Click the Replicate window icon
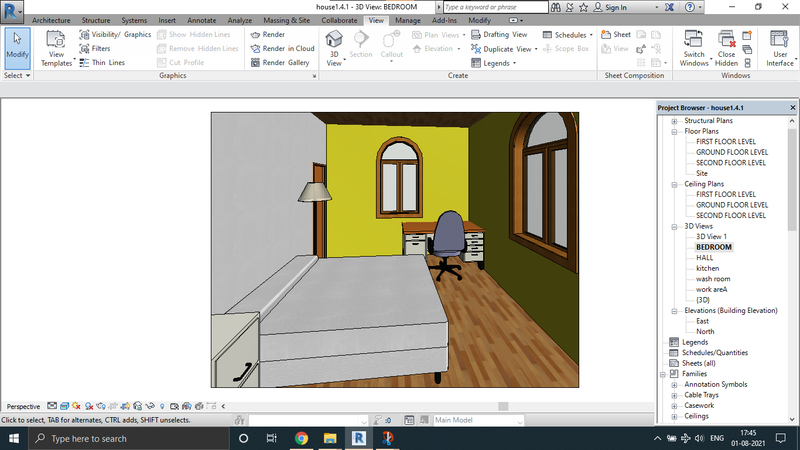The width and height of the screenshot is (800, 450). coord(747,35)
